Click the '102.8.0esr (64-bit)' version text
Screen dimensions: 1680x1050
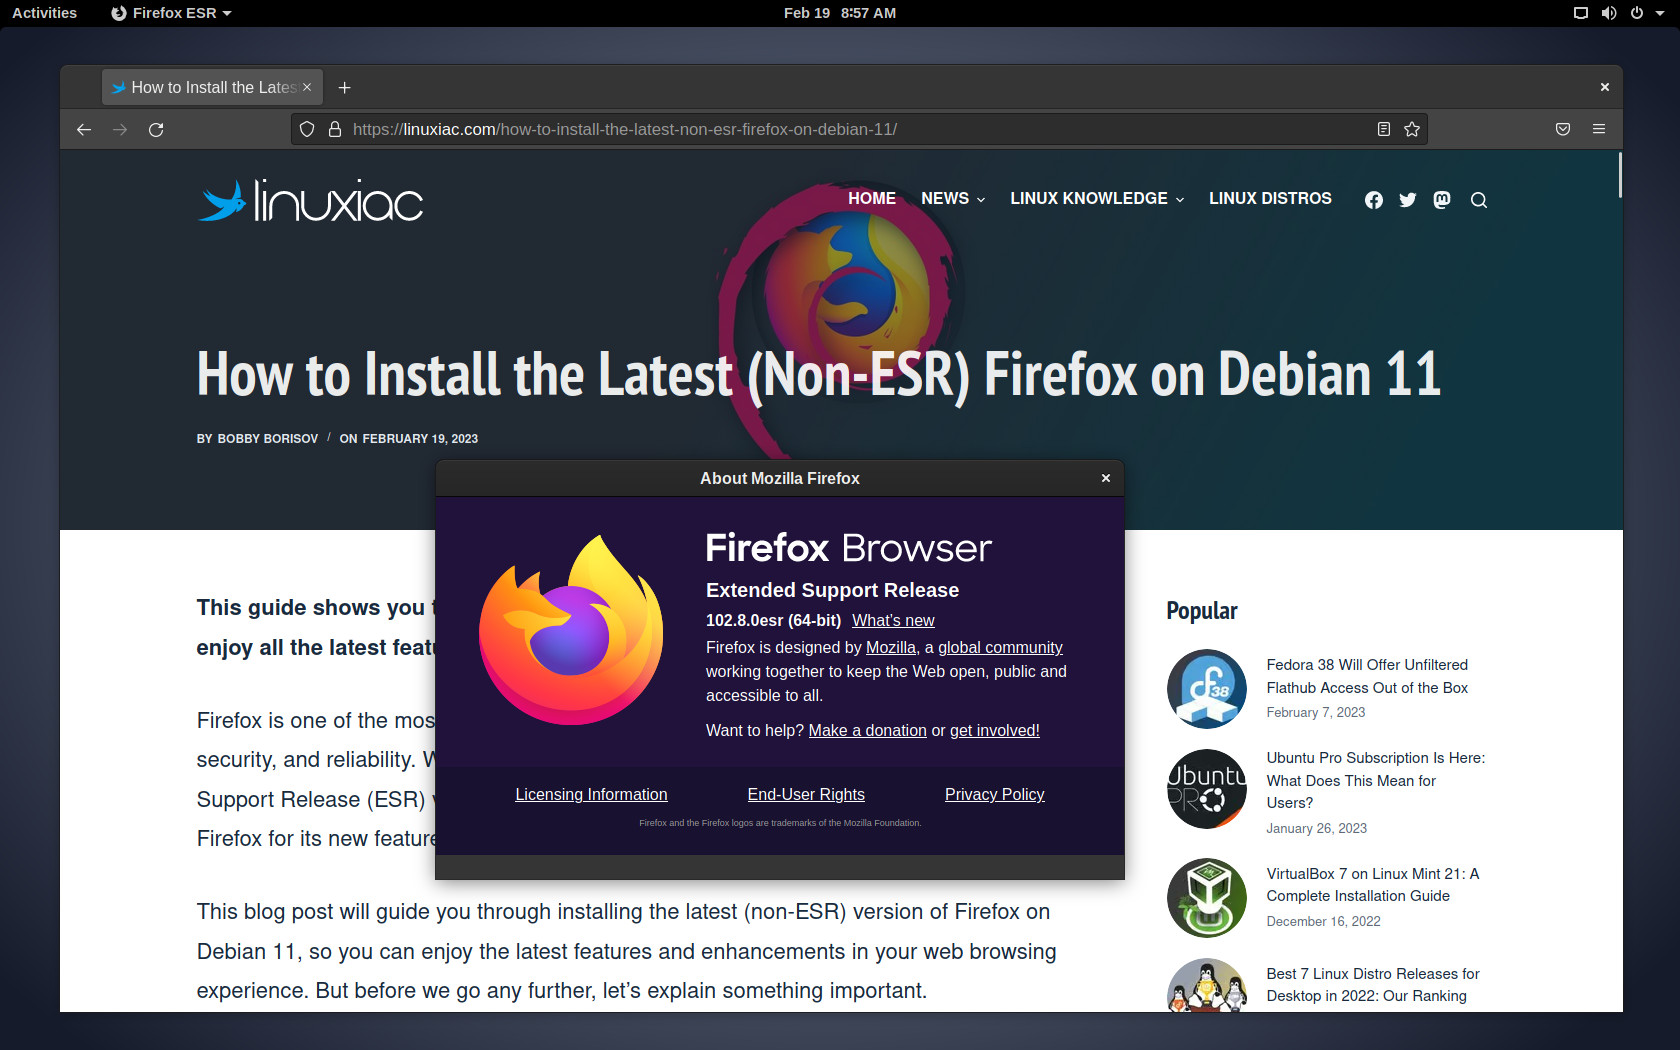(773, 620)
